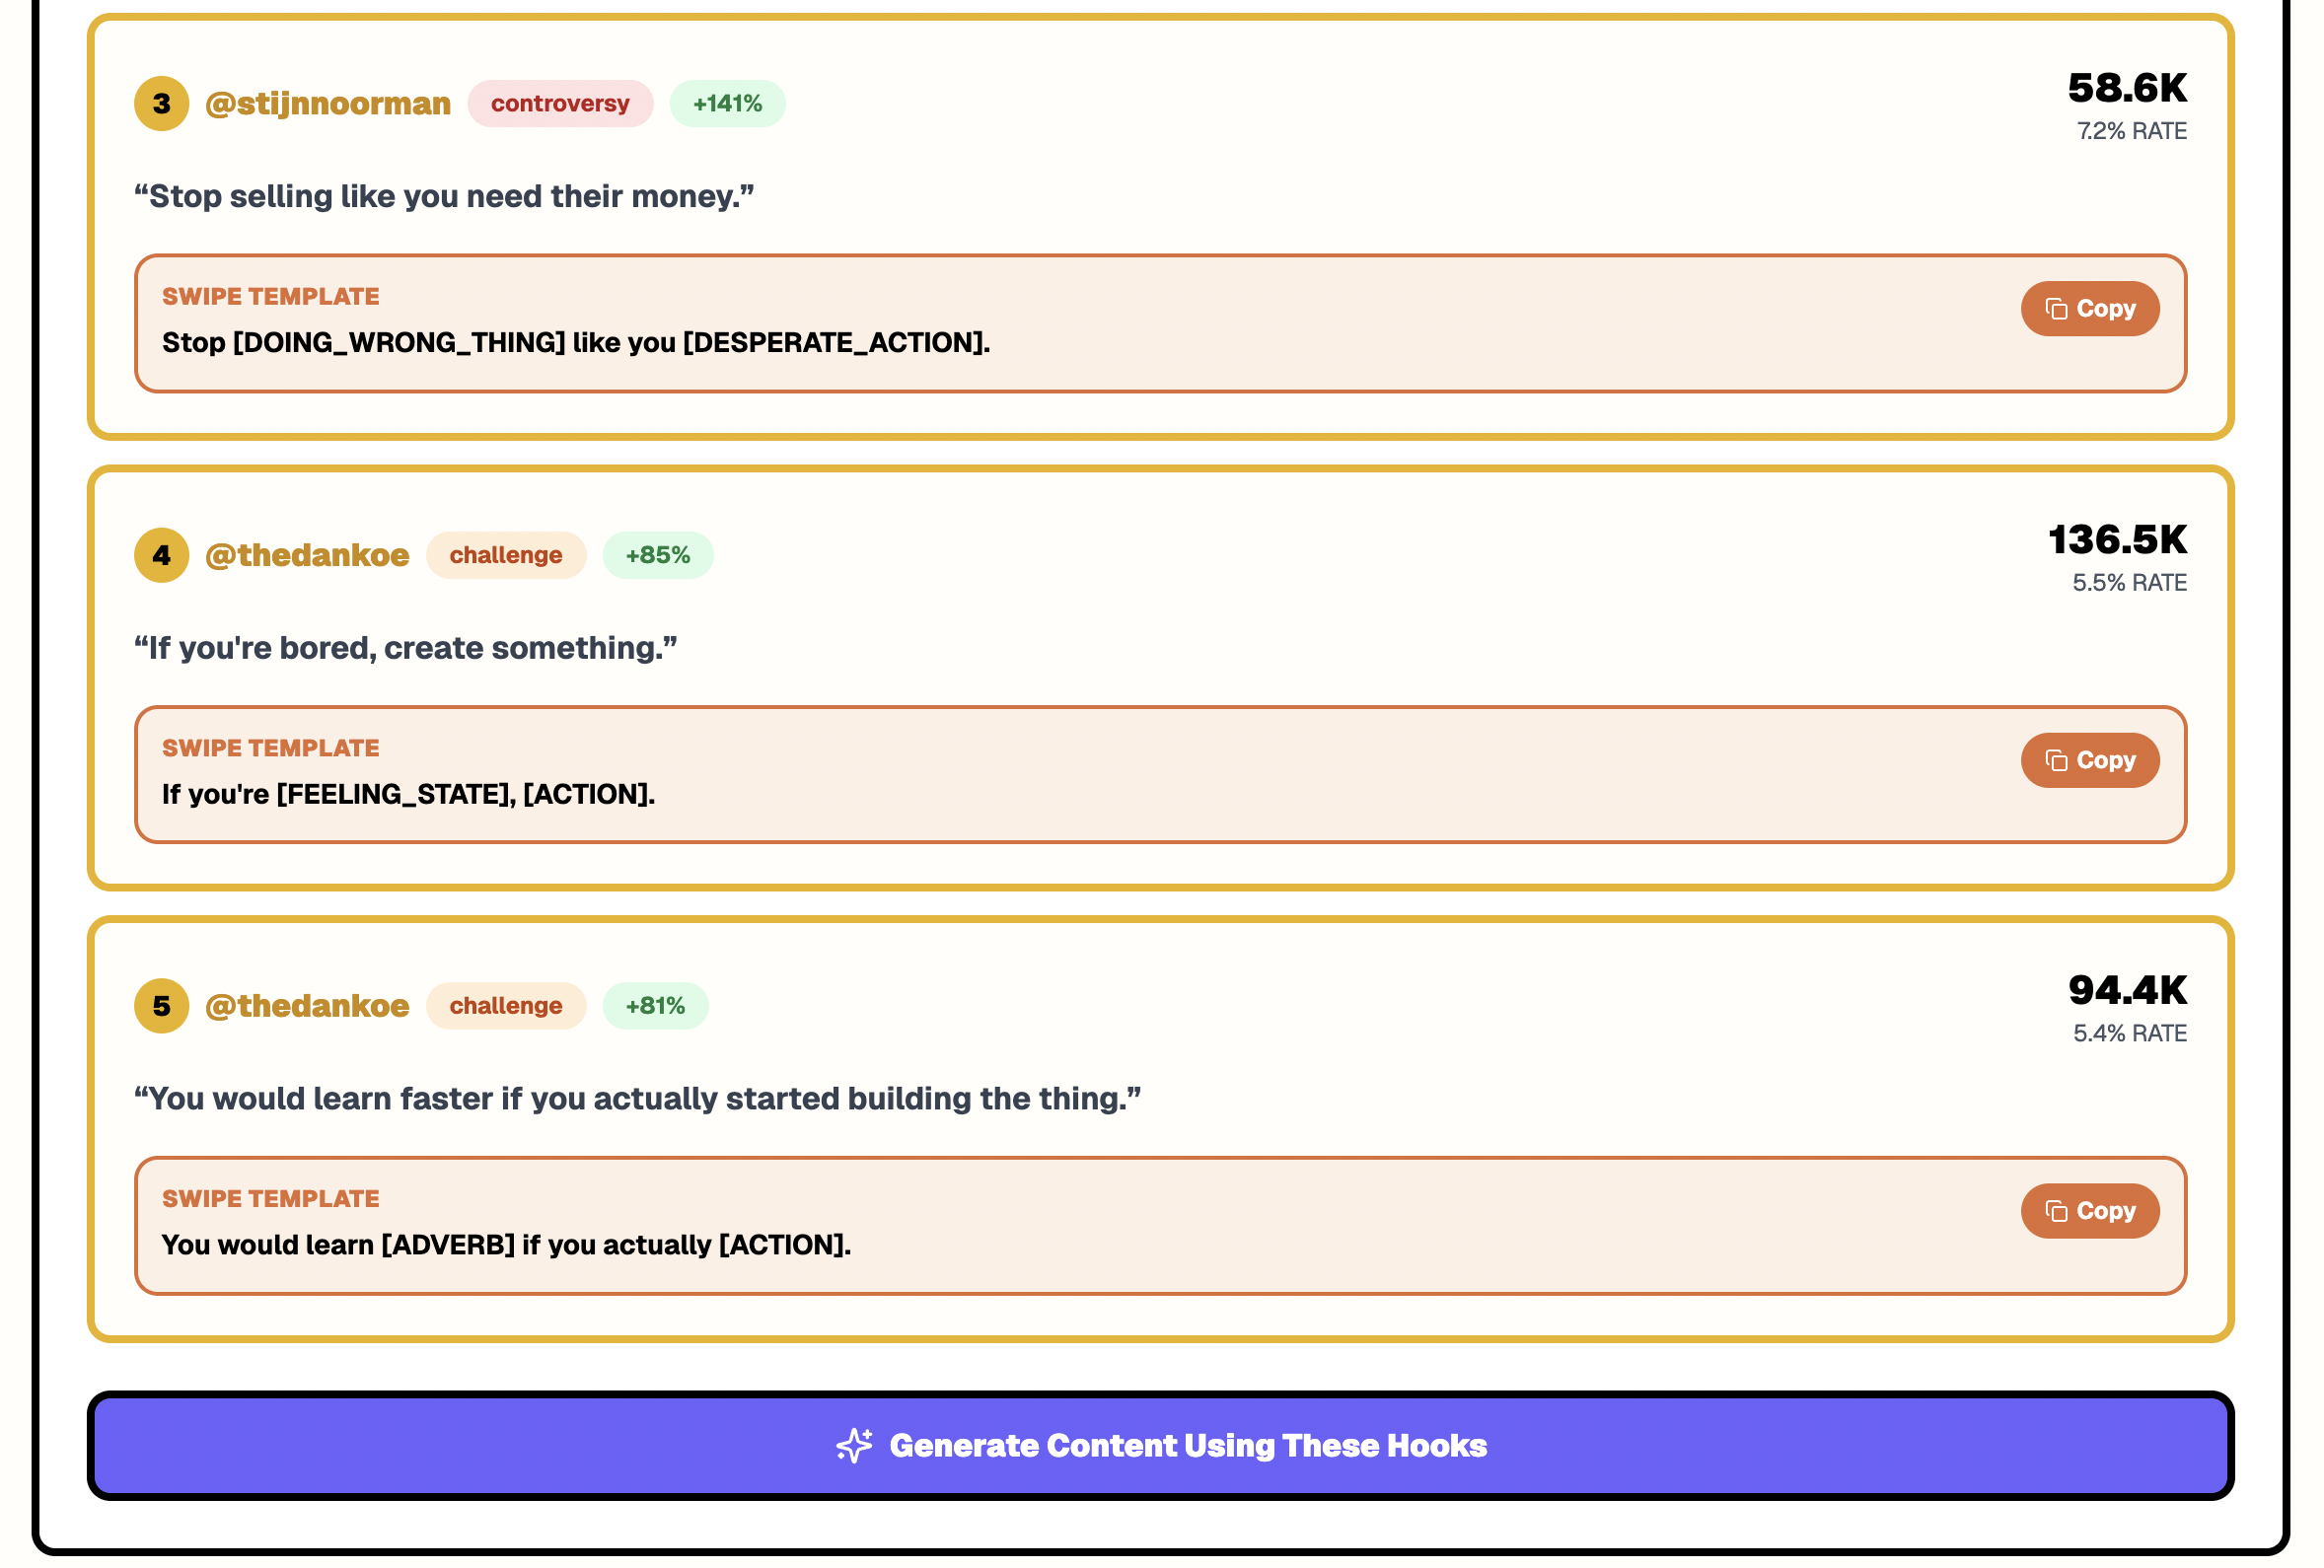Click the challenge tag on hook 4
The image size is (2324, 1568).
[x=506, y=555]
